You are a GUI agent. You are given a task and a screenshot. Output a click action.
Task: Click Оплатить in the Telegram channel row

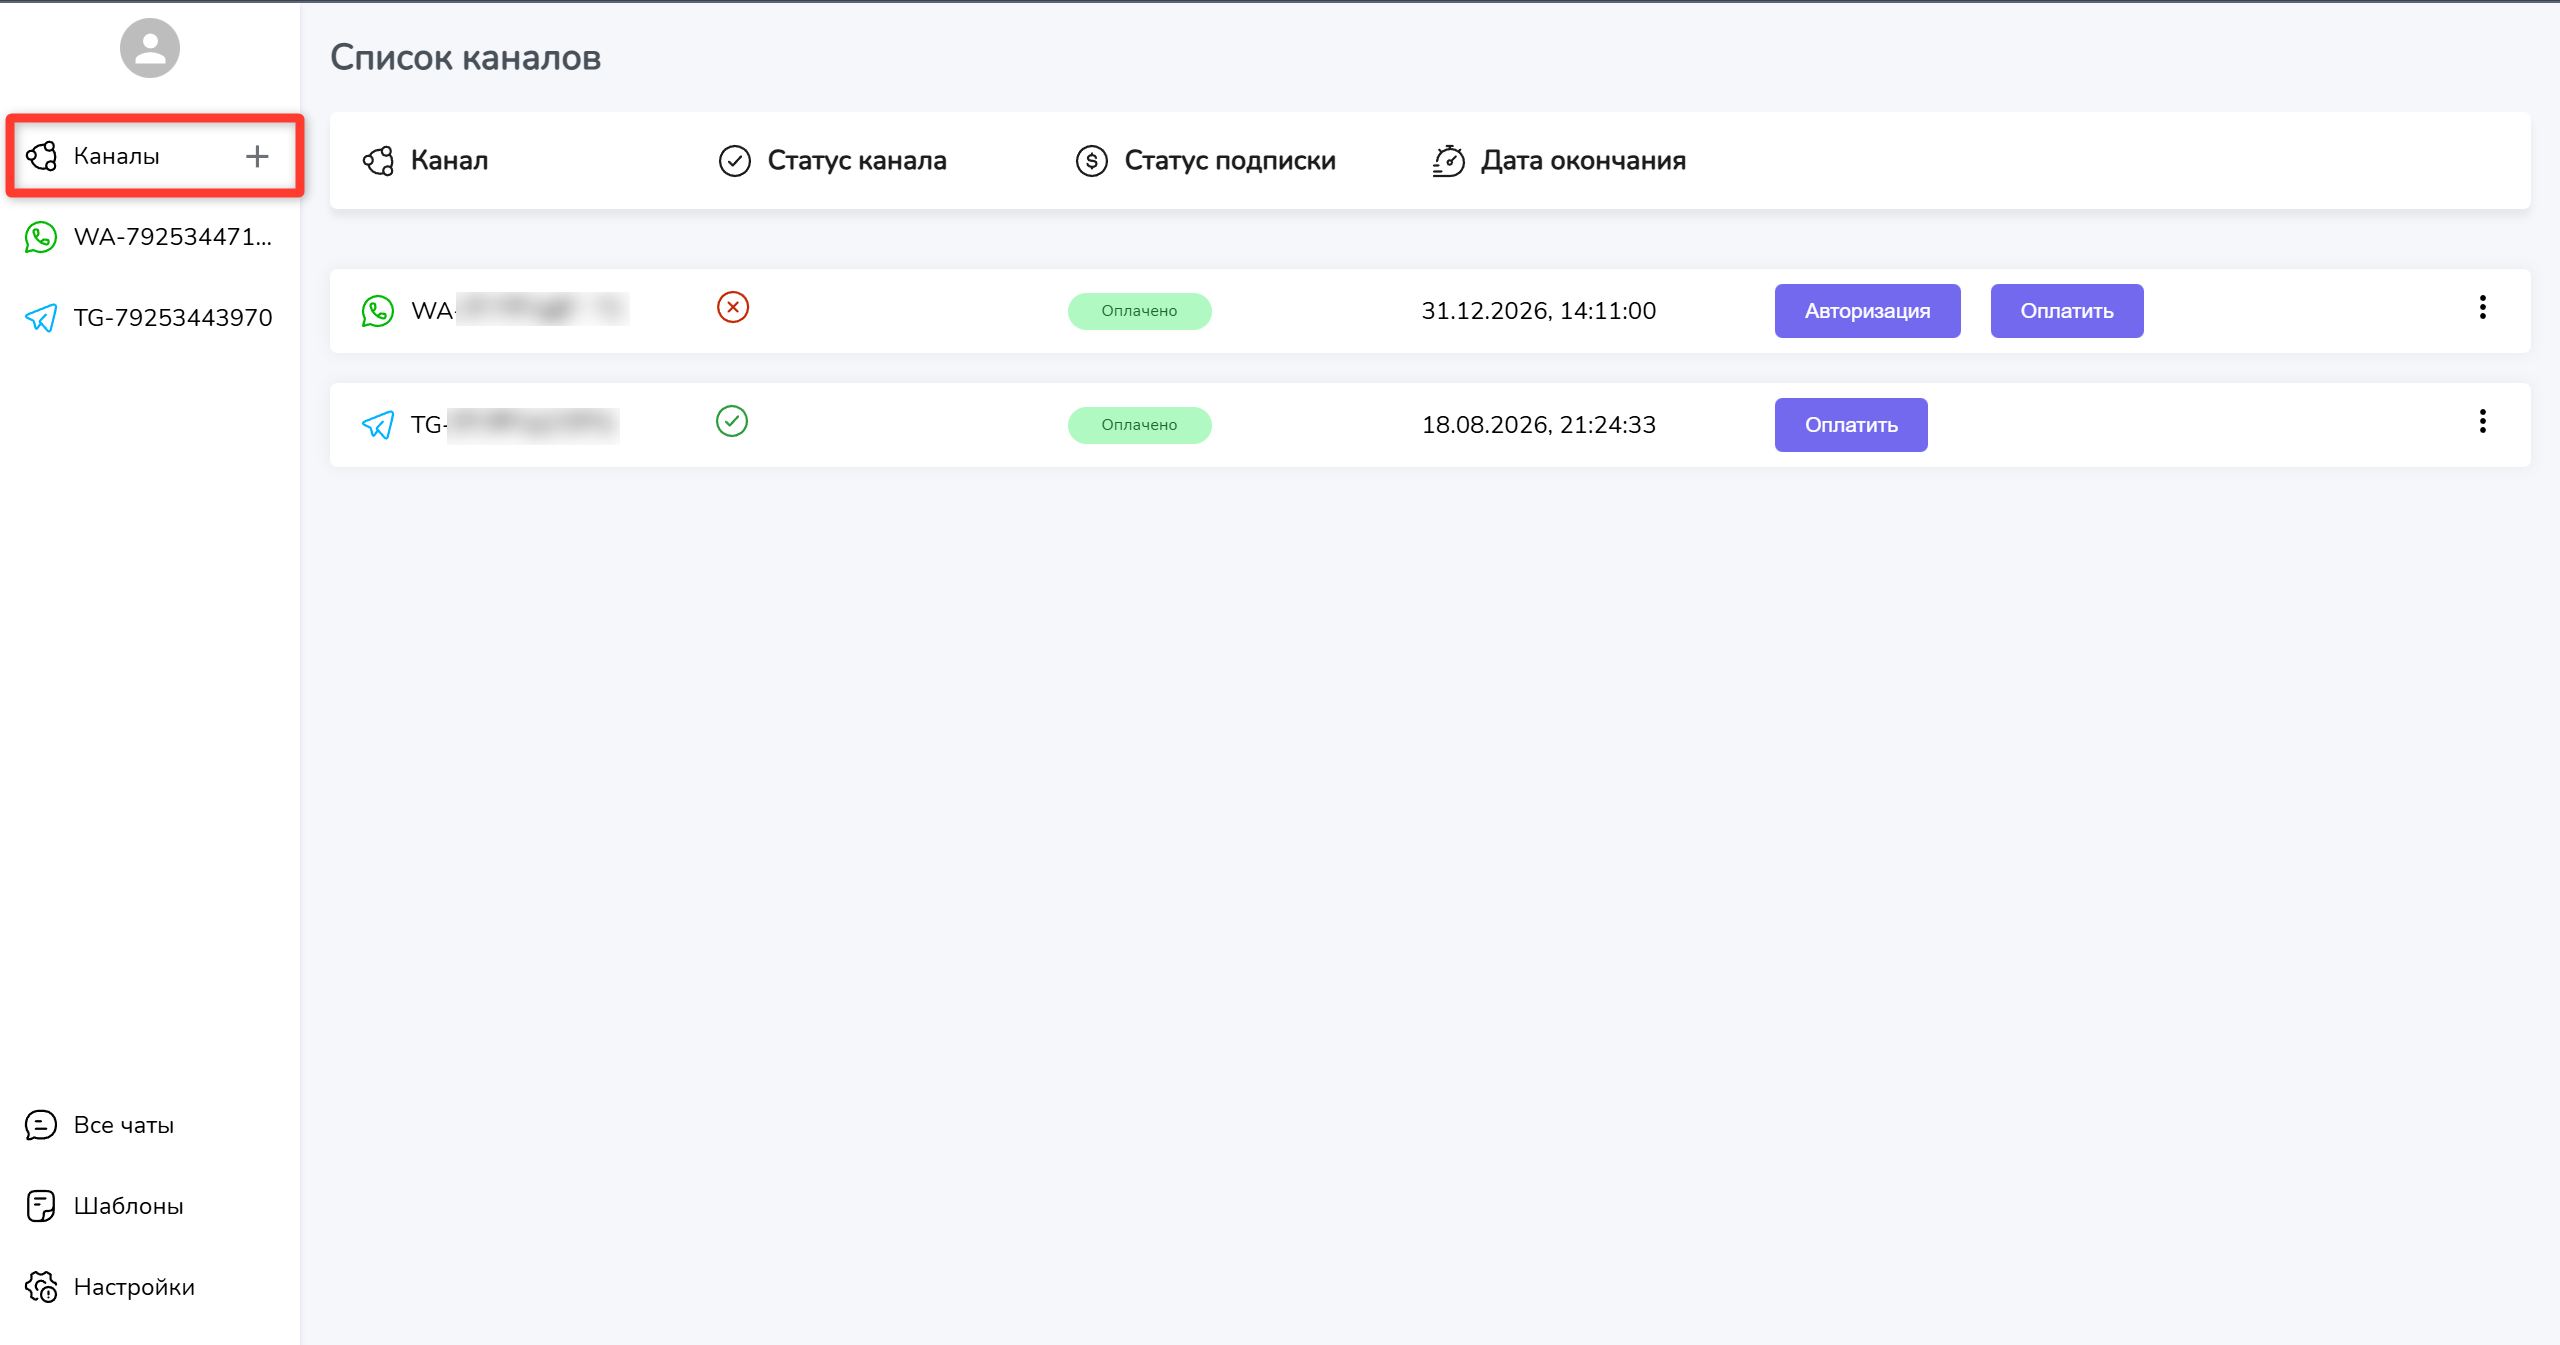point(1850,425)
